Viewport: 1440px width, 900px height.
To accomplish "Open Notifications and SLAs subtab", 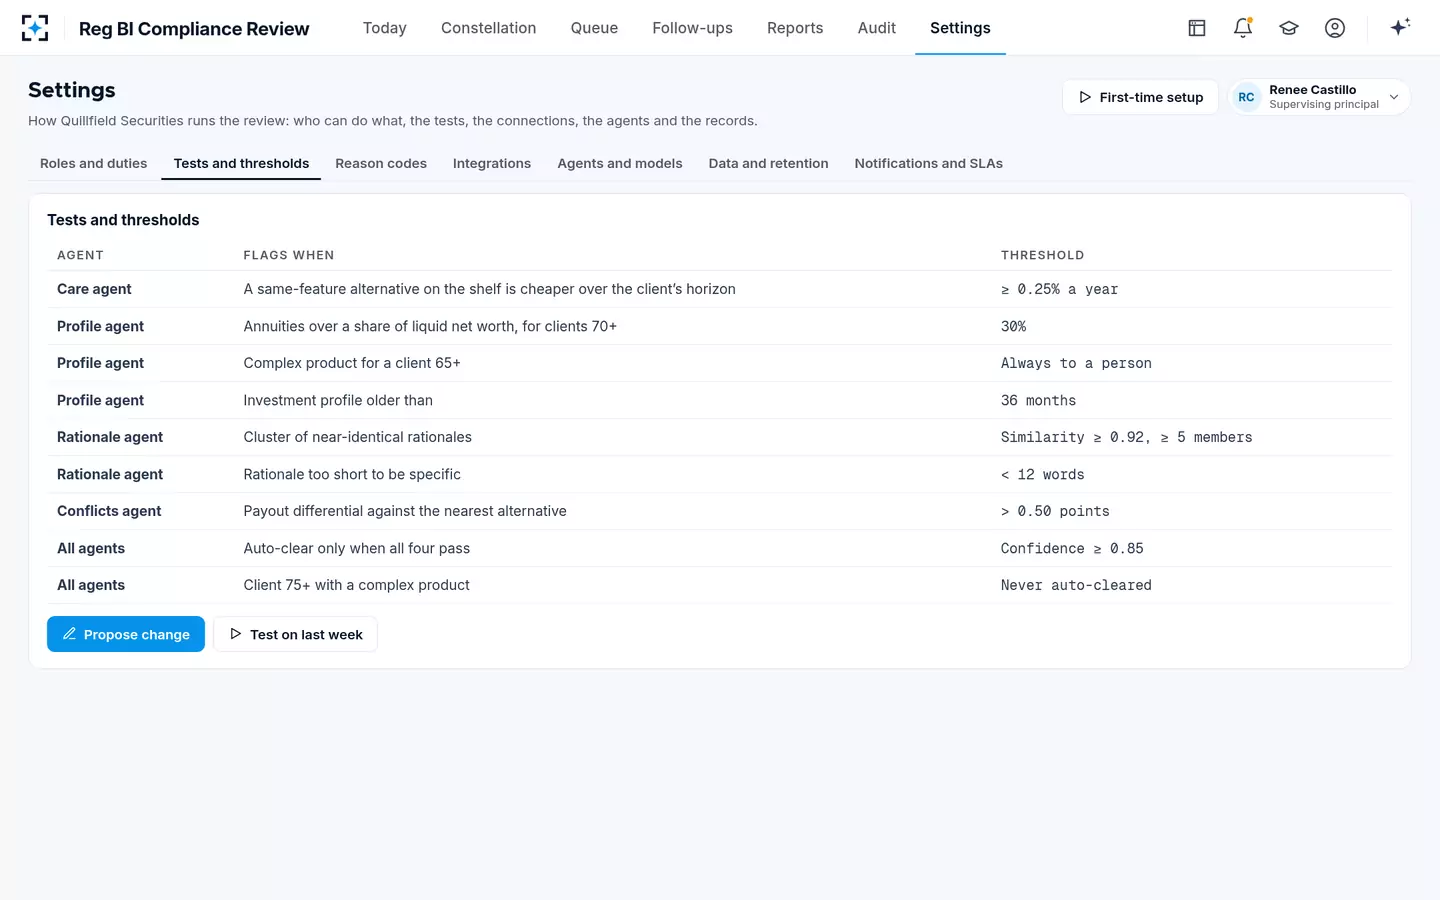I will click(929, 163).
